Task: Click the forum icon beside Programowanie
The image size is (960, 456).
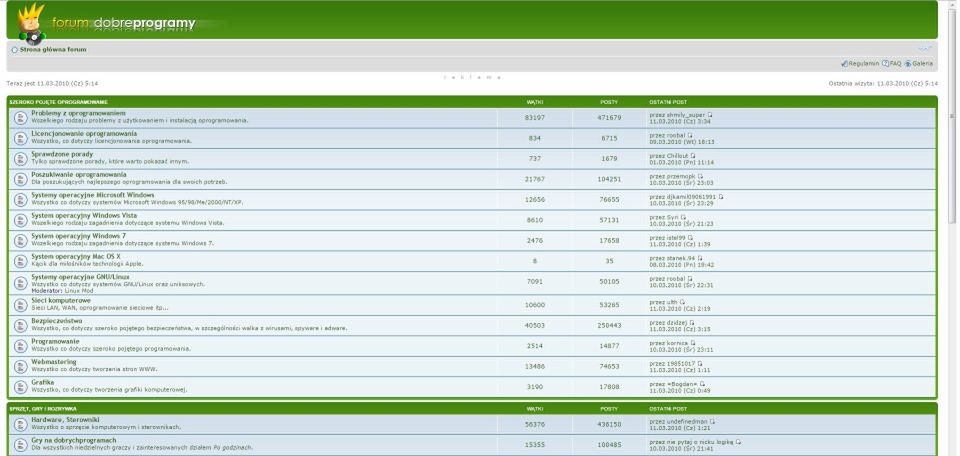Action: 21,346
